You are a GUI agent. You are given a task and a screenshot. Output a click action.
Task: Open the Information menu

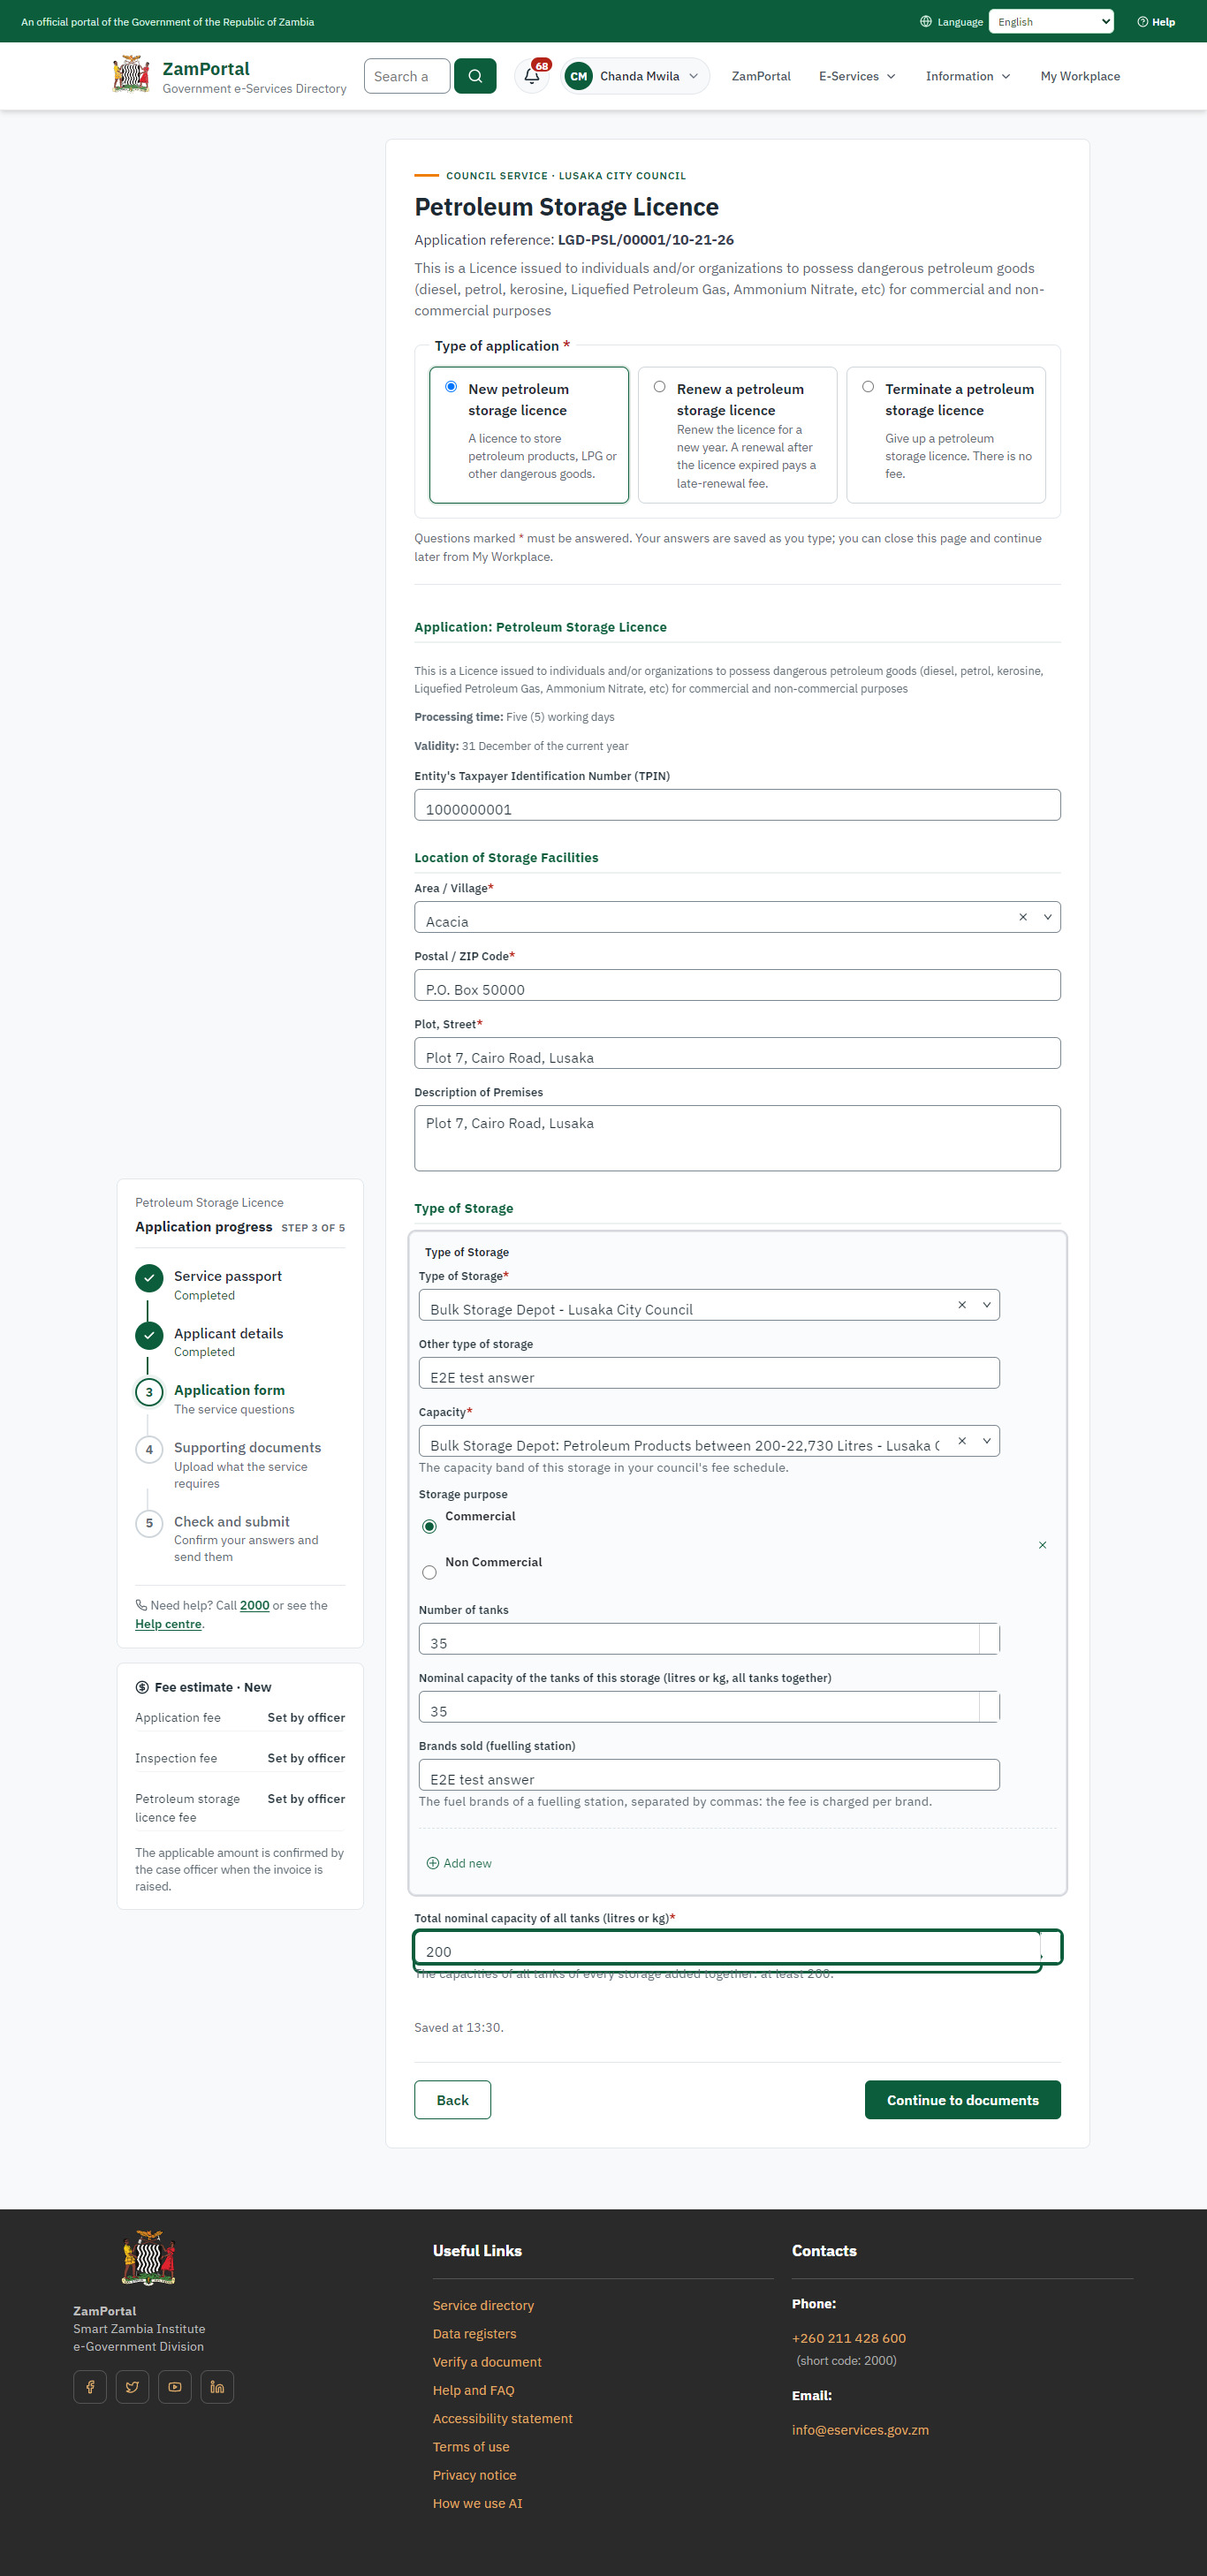click(968, 76)
